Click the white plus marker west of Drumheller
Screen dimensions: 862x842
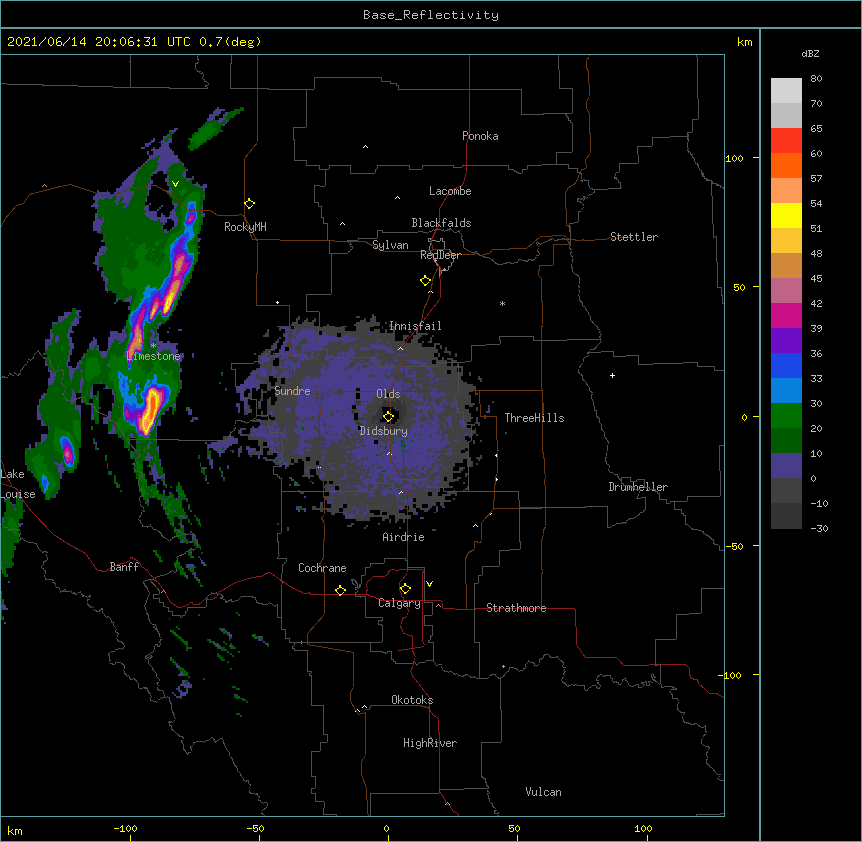tap(612, 375)
